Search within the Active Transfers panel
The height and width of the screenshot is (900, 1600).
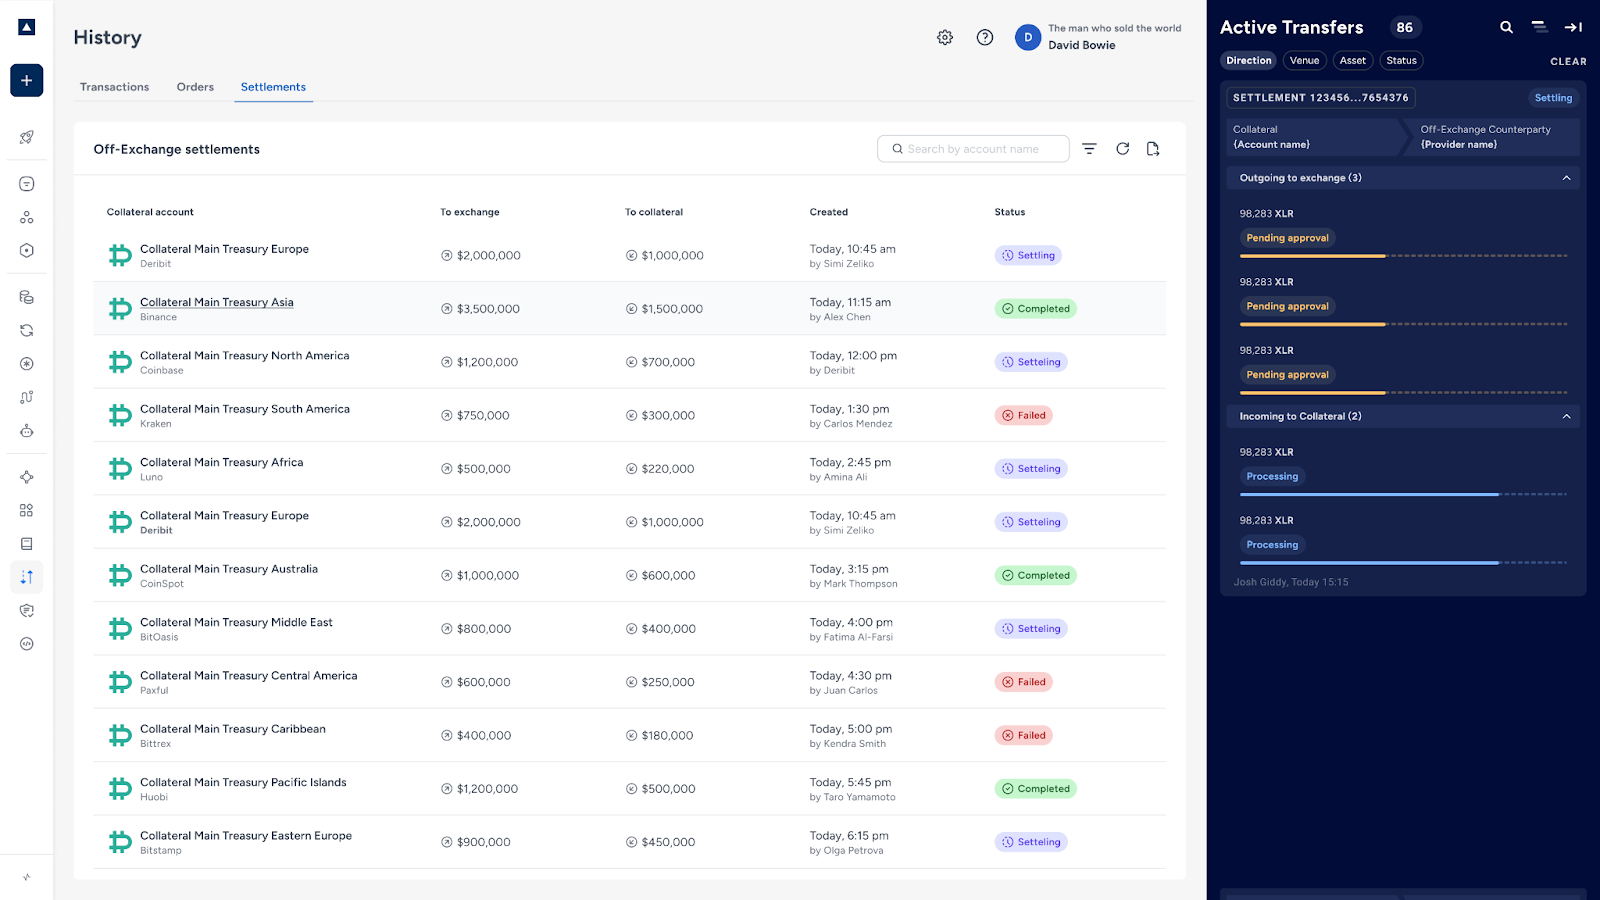coord(1506,27)
